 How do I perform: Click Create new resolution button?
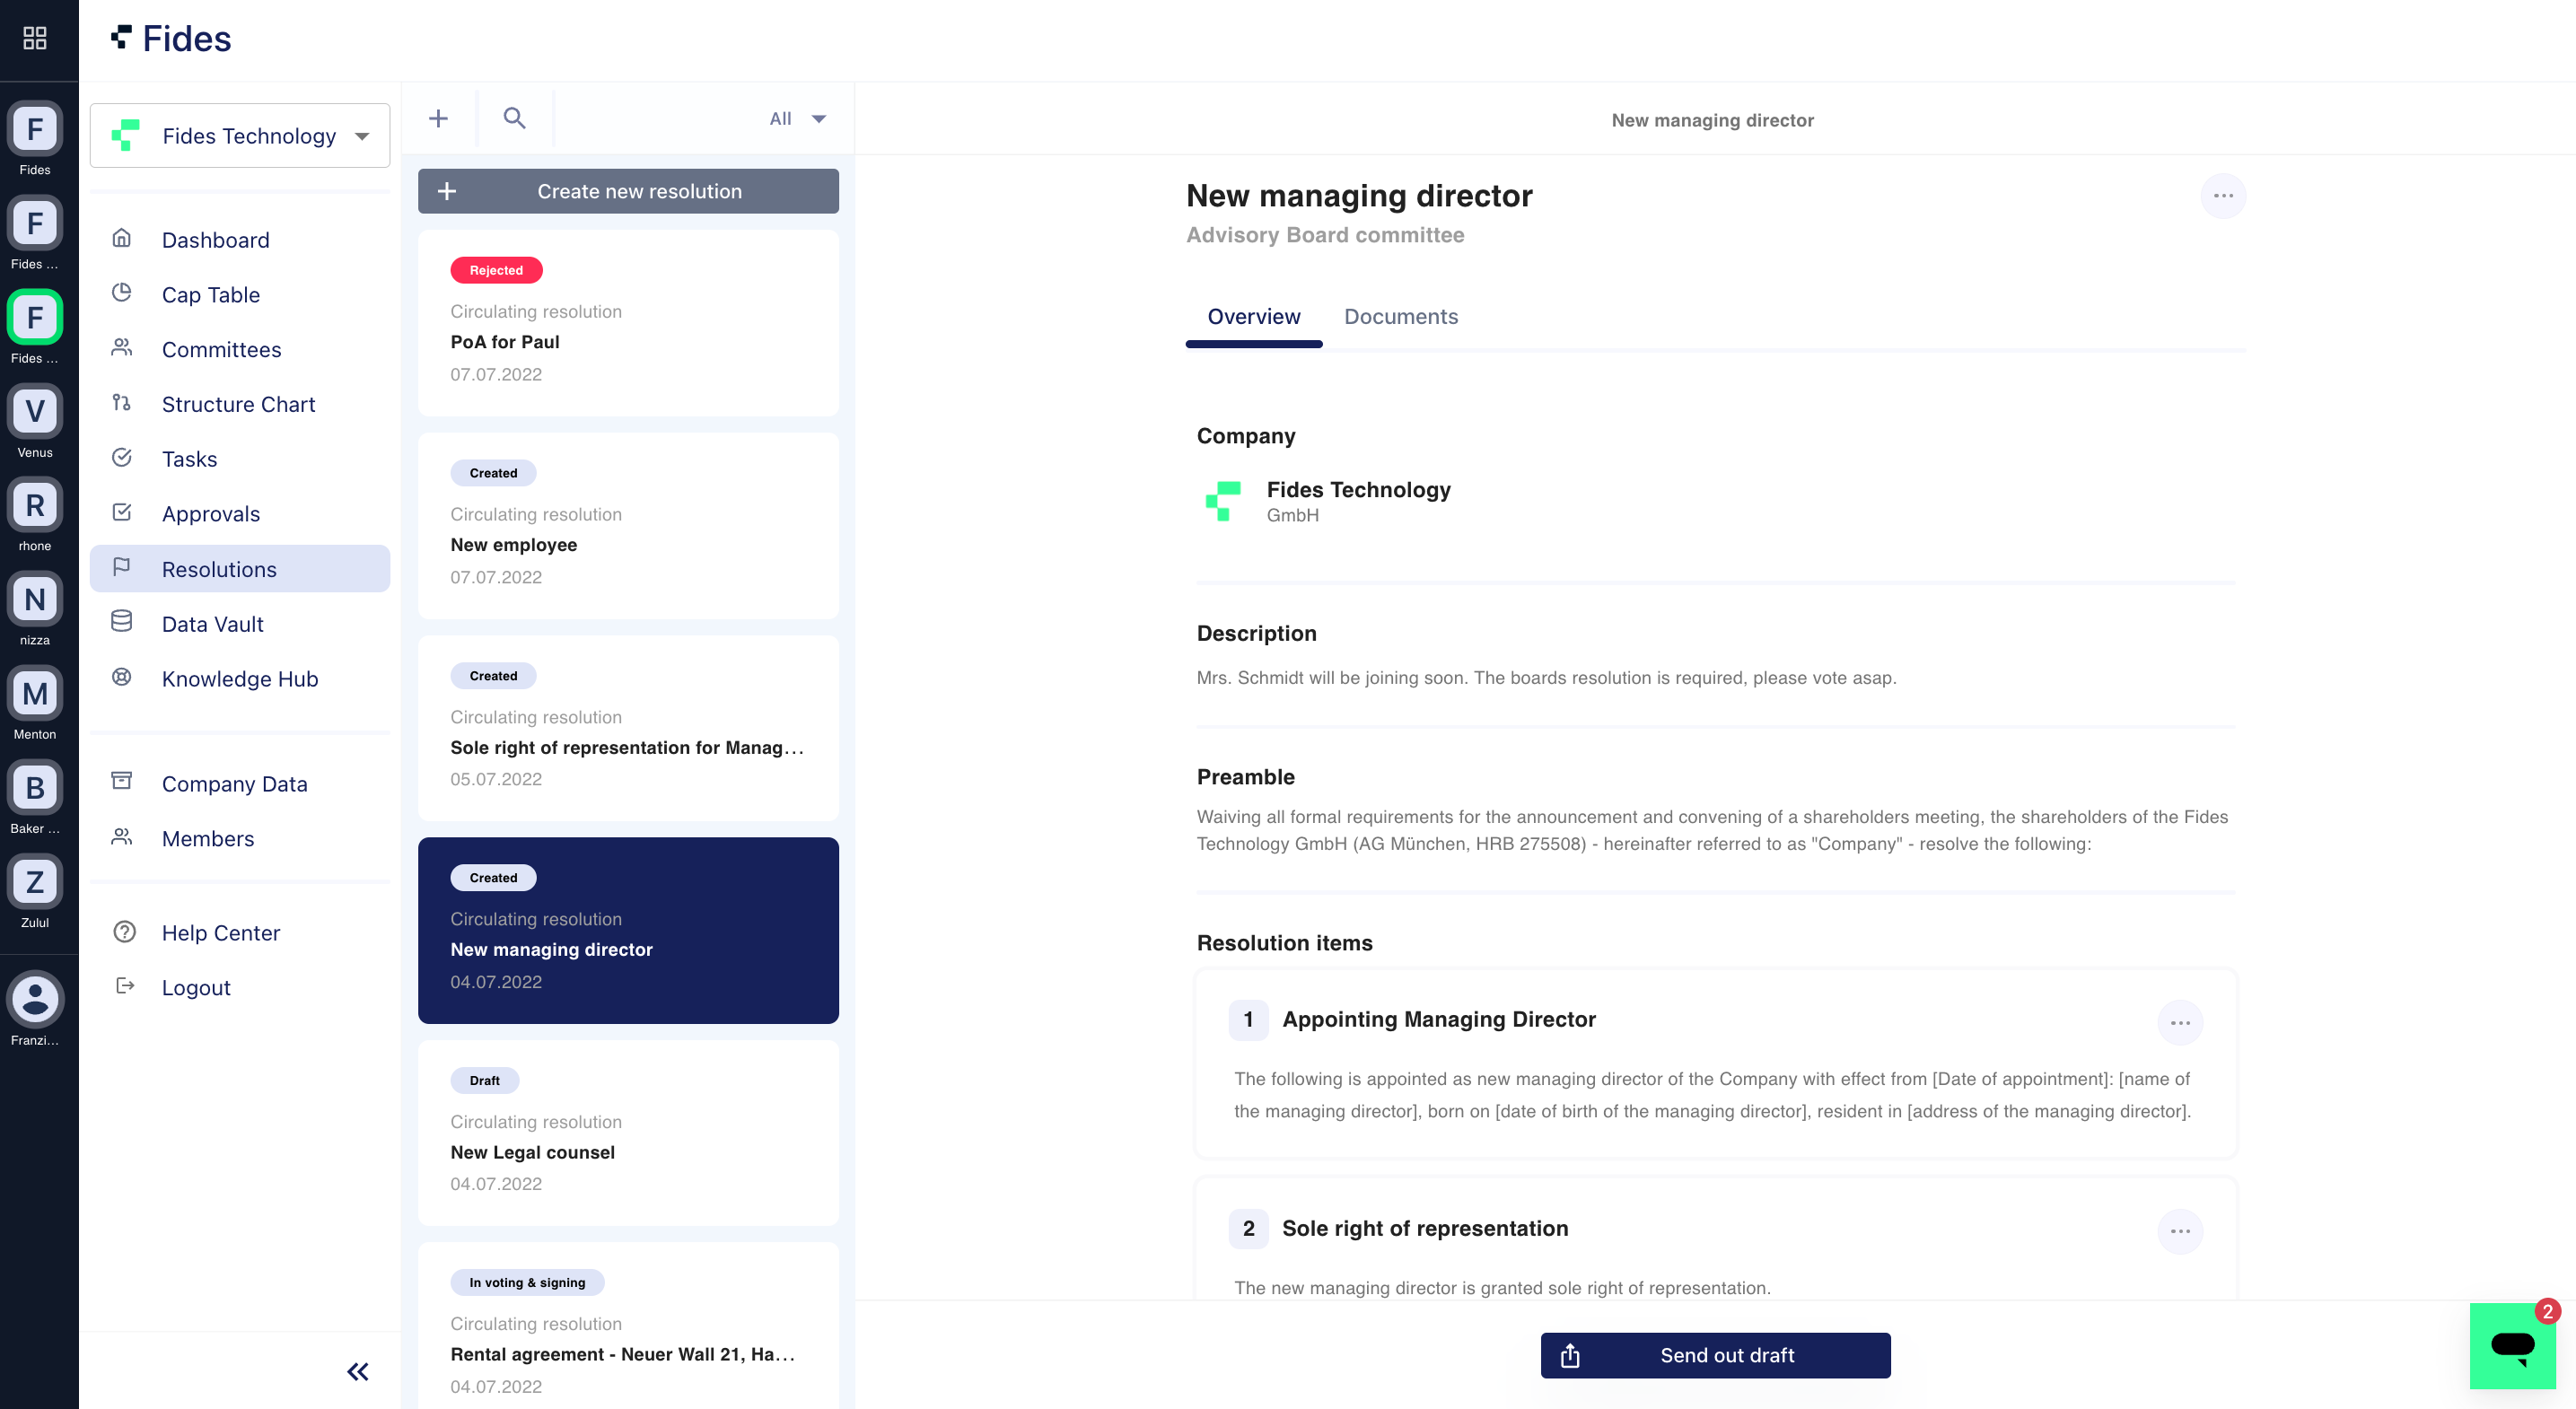click(x=628, y=191)
